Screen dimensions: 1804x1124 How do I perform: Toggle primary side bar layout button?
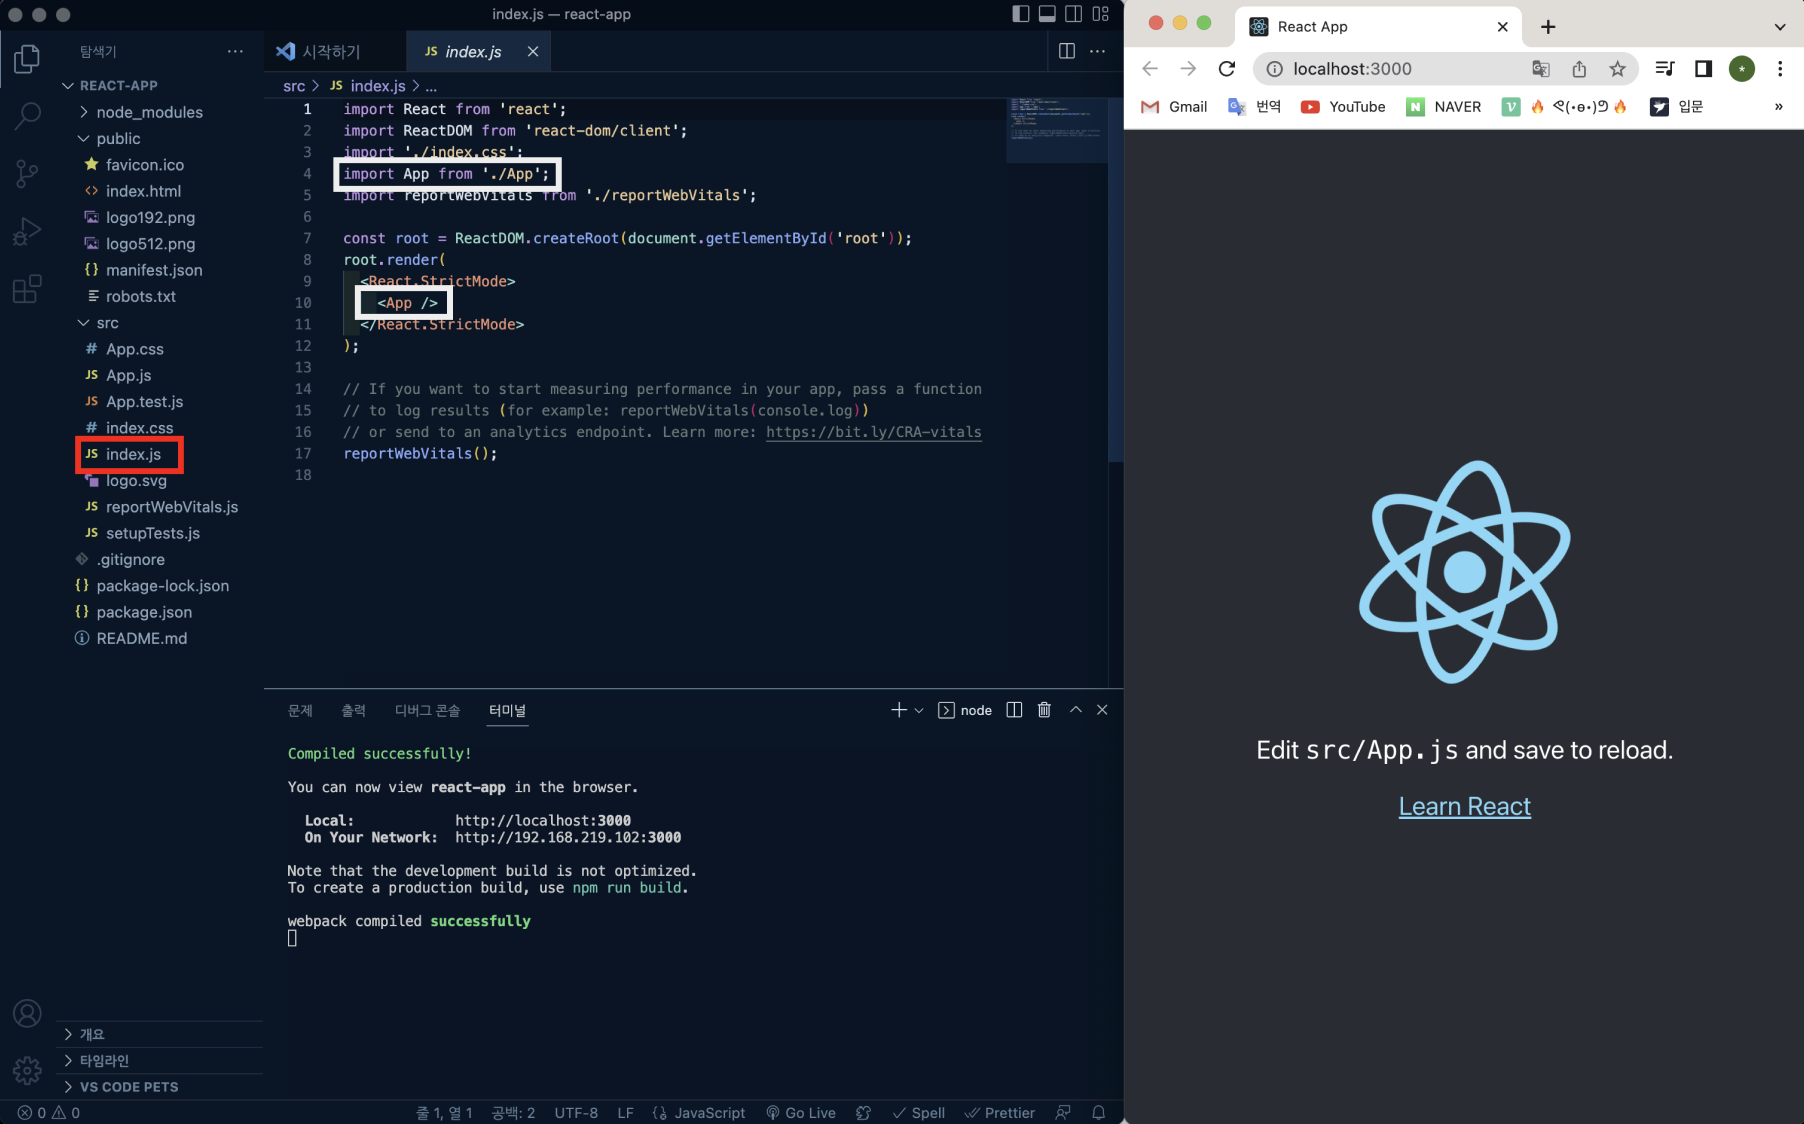[x=1021, y=14]
